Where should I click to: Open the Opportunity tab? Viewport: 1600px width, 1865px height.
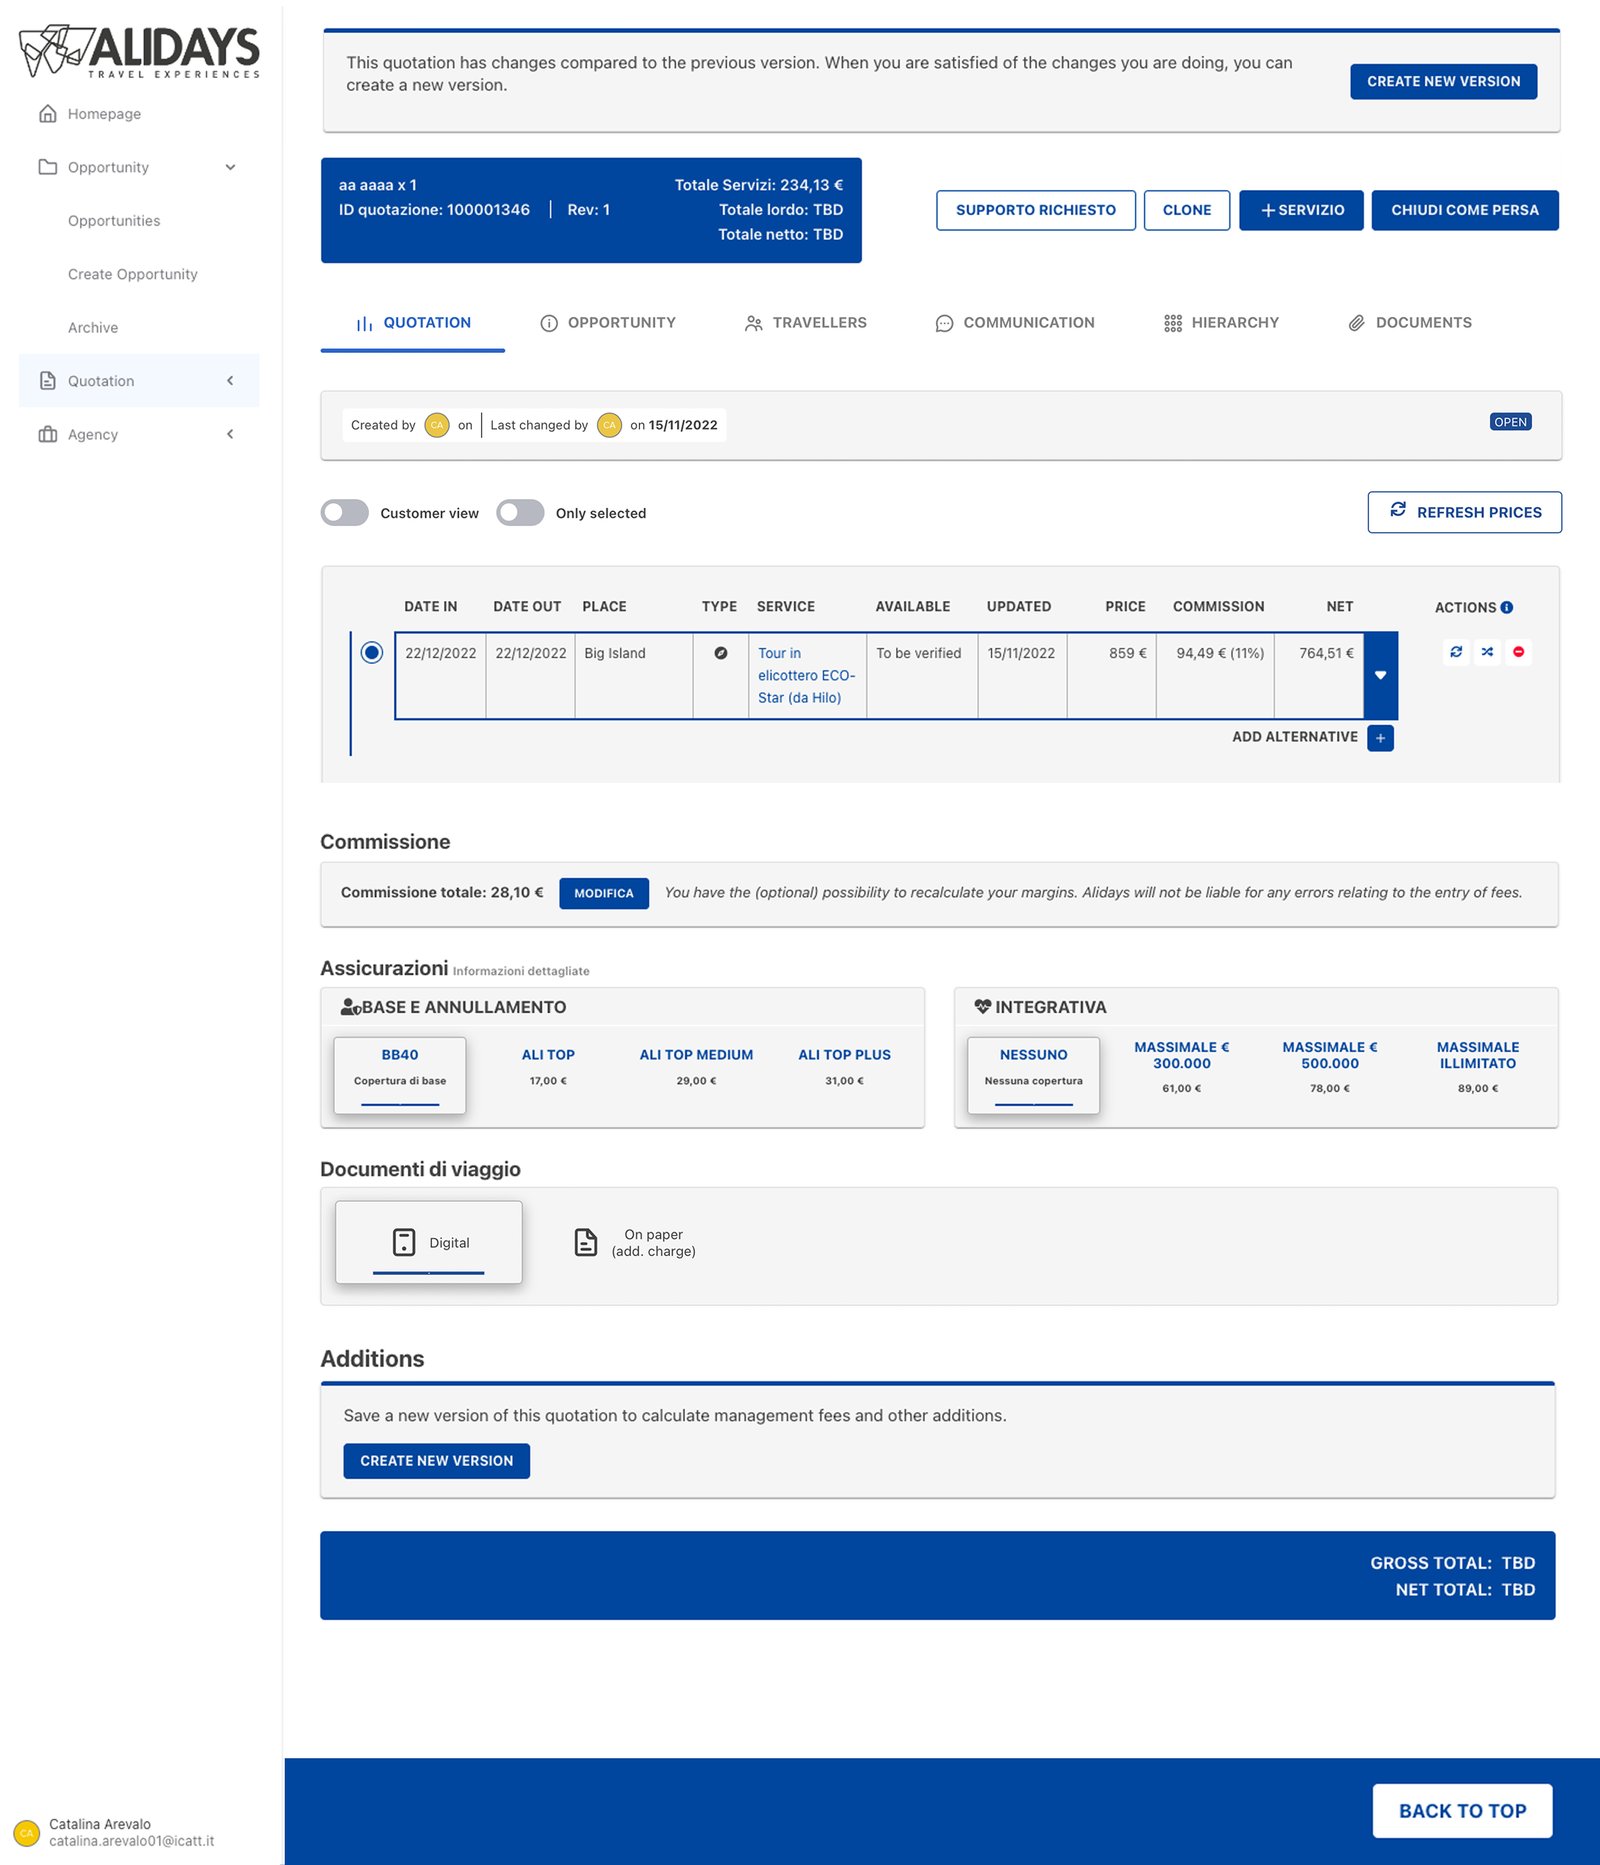(x=608, y=323)
